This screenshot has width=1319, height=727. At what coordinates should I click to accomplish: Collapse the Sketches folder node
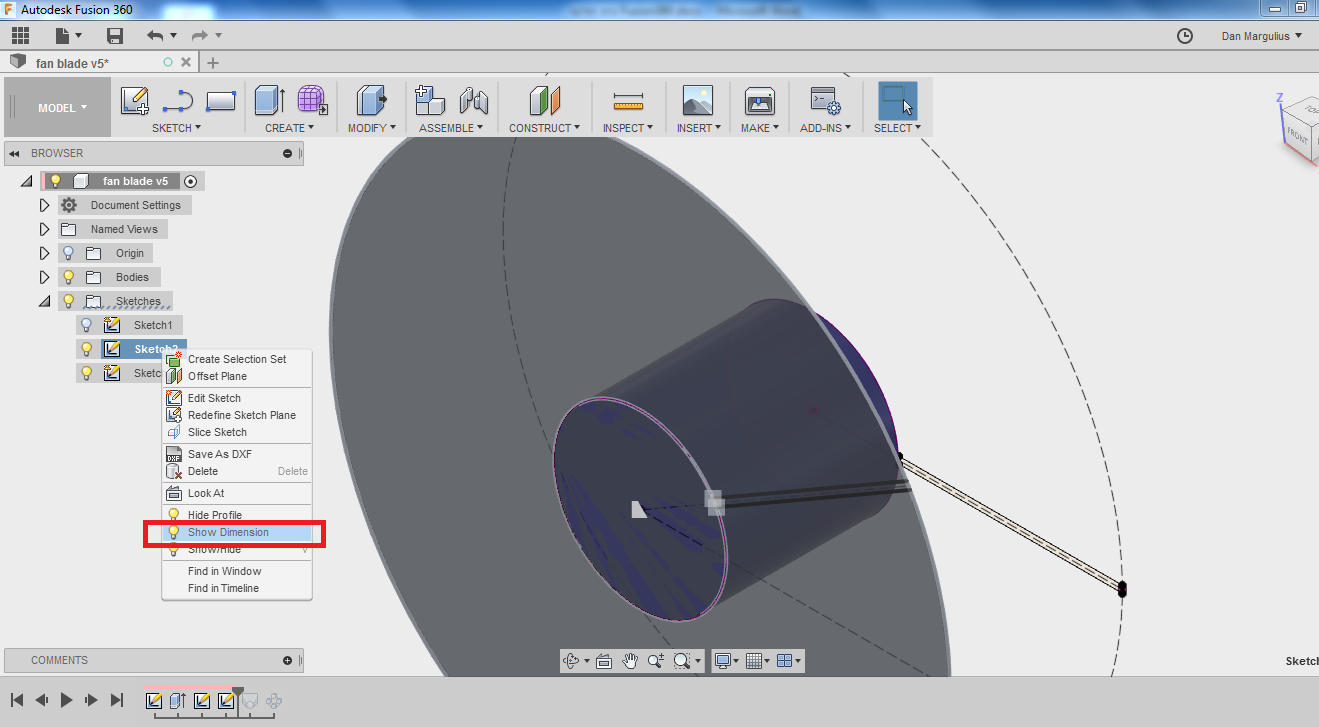point(44,301)
